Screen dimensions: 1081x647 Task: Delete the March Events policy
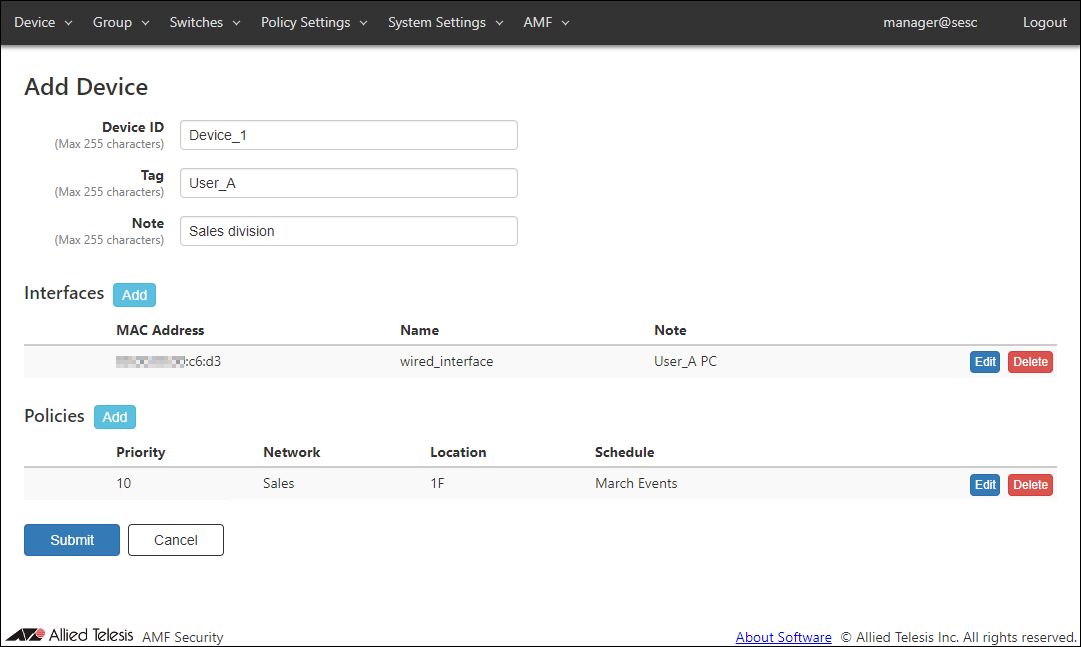click(x=1030, y=485)
